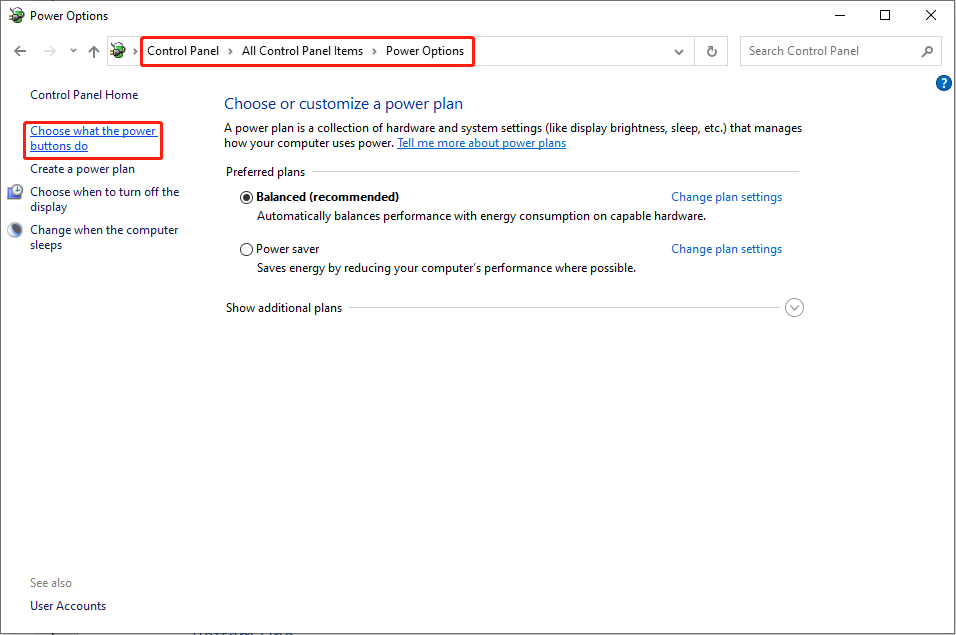Screen dimensions: 956x635
Task: Click the sleep moon icon
Action: (x=15, y=230)
